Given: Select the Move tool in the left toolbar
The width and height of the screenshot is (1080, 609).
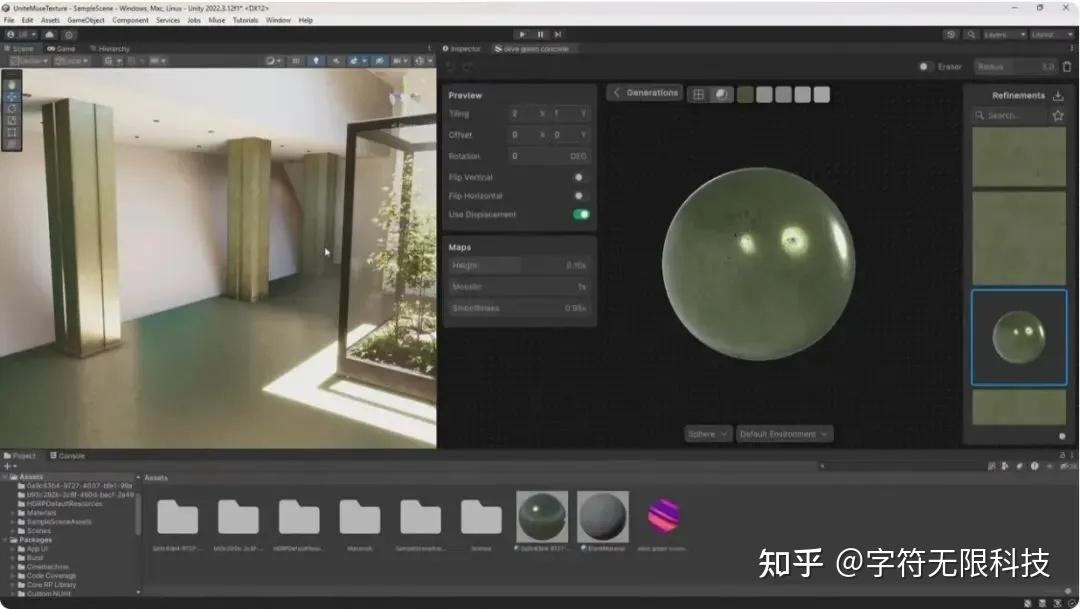Looking at the screenshot, I should coord(12,96).
